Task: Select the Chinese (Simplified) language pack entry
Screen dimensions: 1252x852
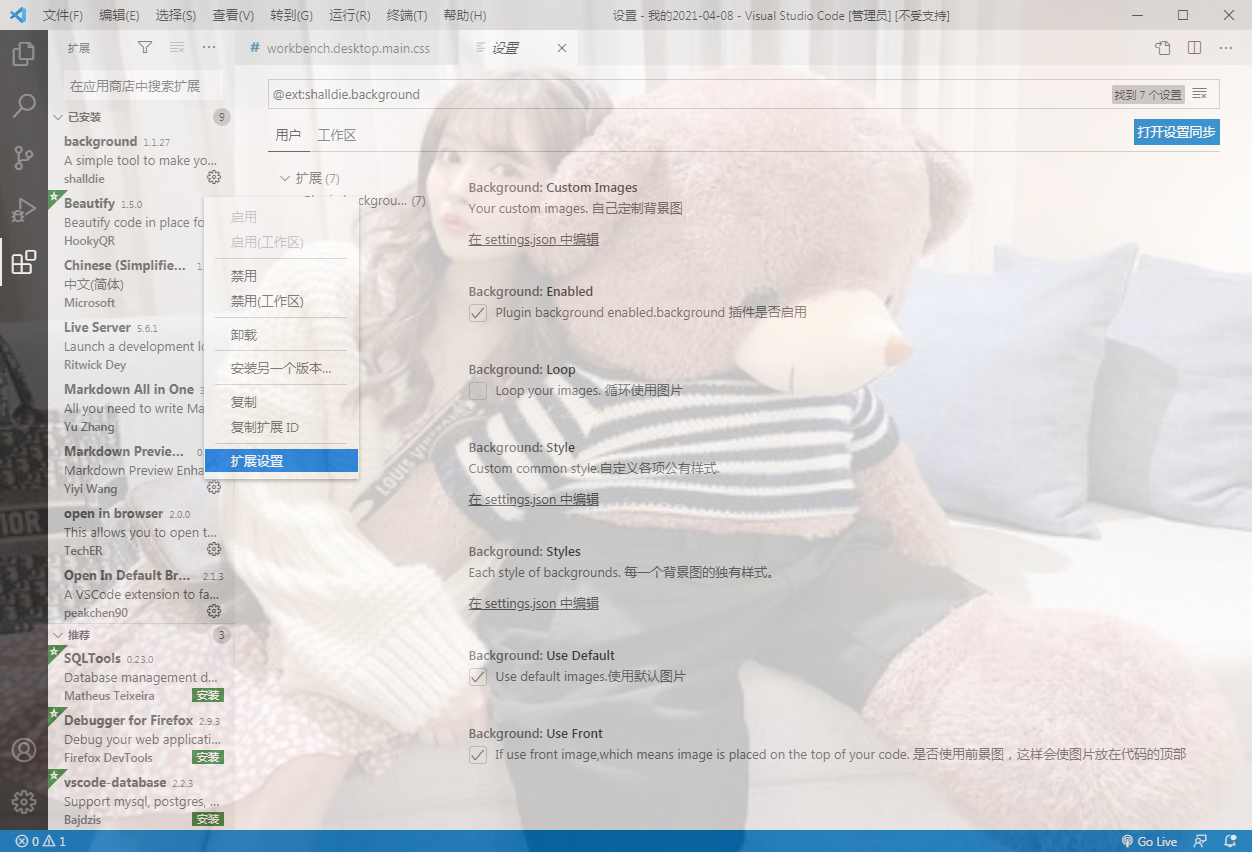Action: (x=126, y=284)
